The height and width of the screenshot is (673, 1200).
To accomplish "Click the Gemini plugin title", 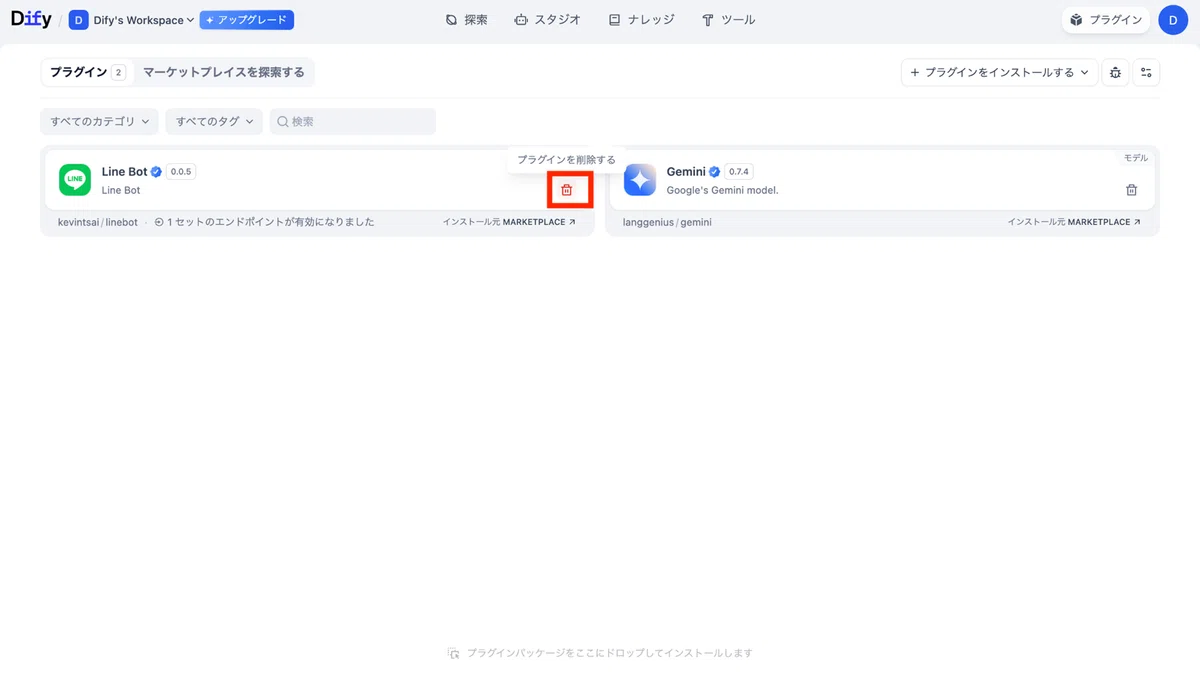I will [686, 172].
